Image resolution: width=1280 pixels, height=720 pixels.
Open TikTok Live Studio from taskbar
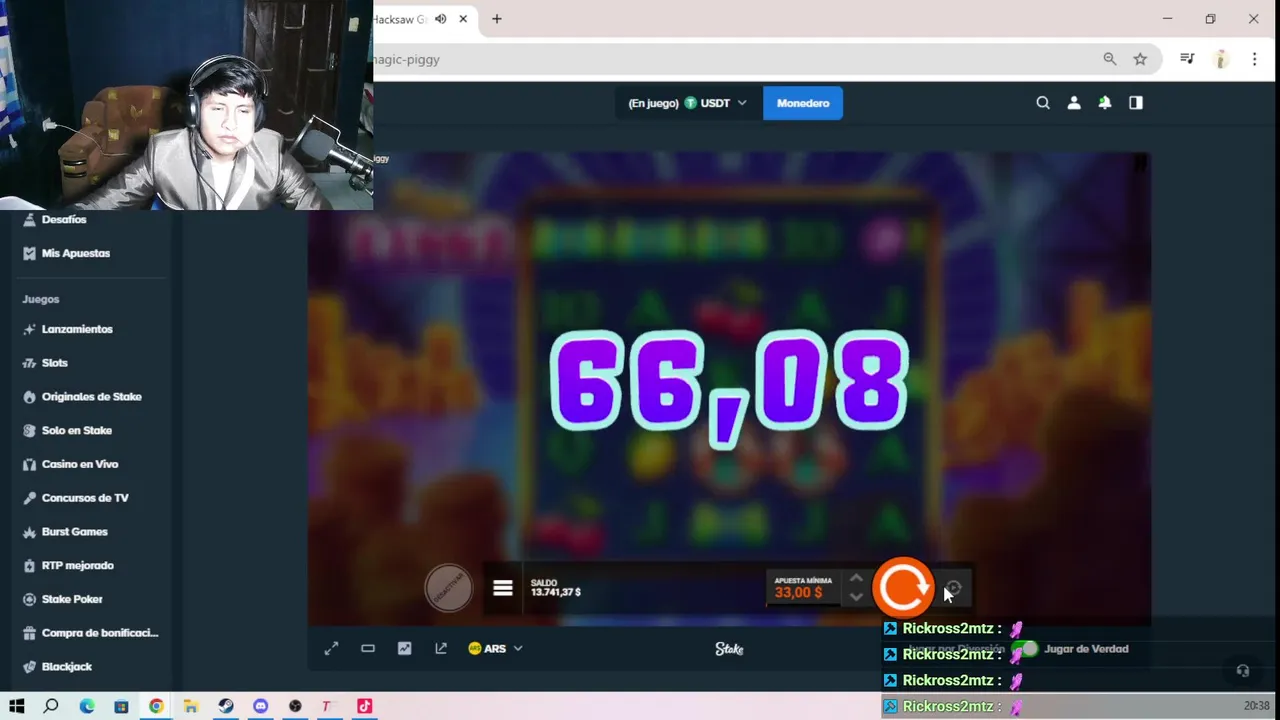click(x=364, y=706)
